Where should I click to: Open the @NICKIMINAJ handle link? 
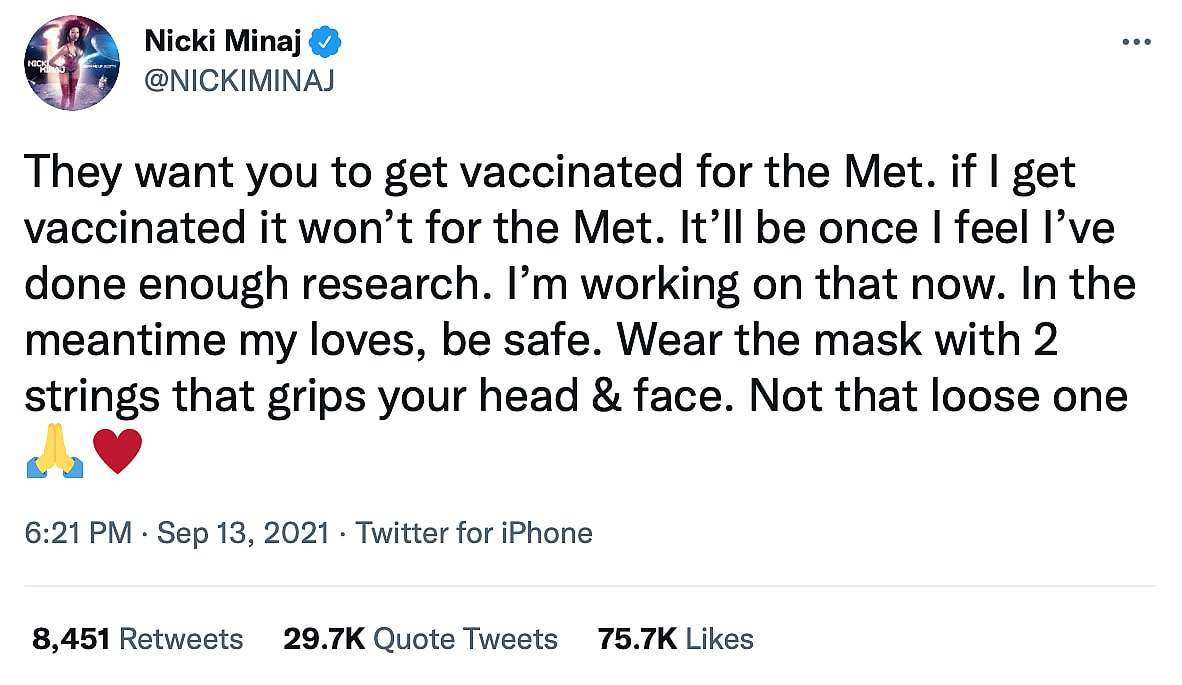pos(239,81)
